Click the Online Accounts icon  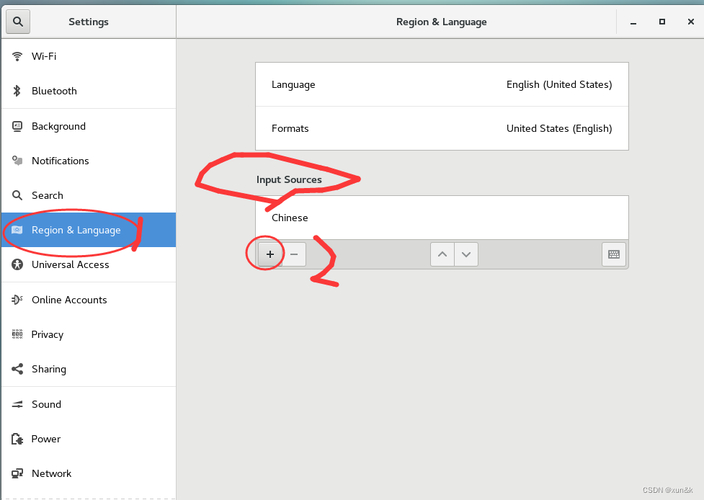pyautogui.click(x=17, y=299)
